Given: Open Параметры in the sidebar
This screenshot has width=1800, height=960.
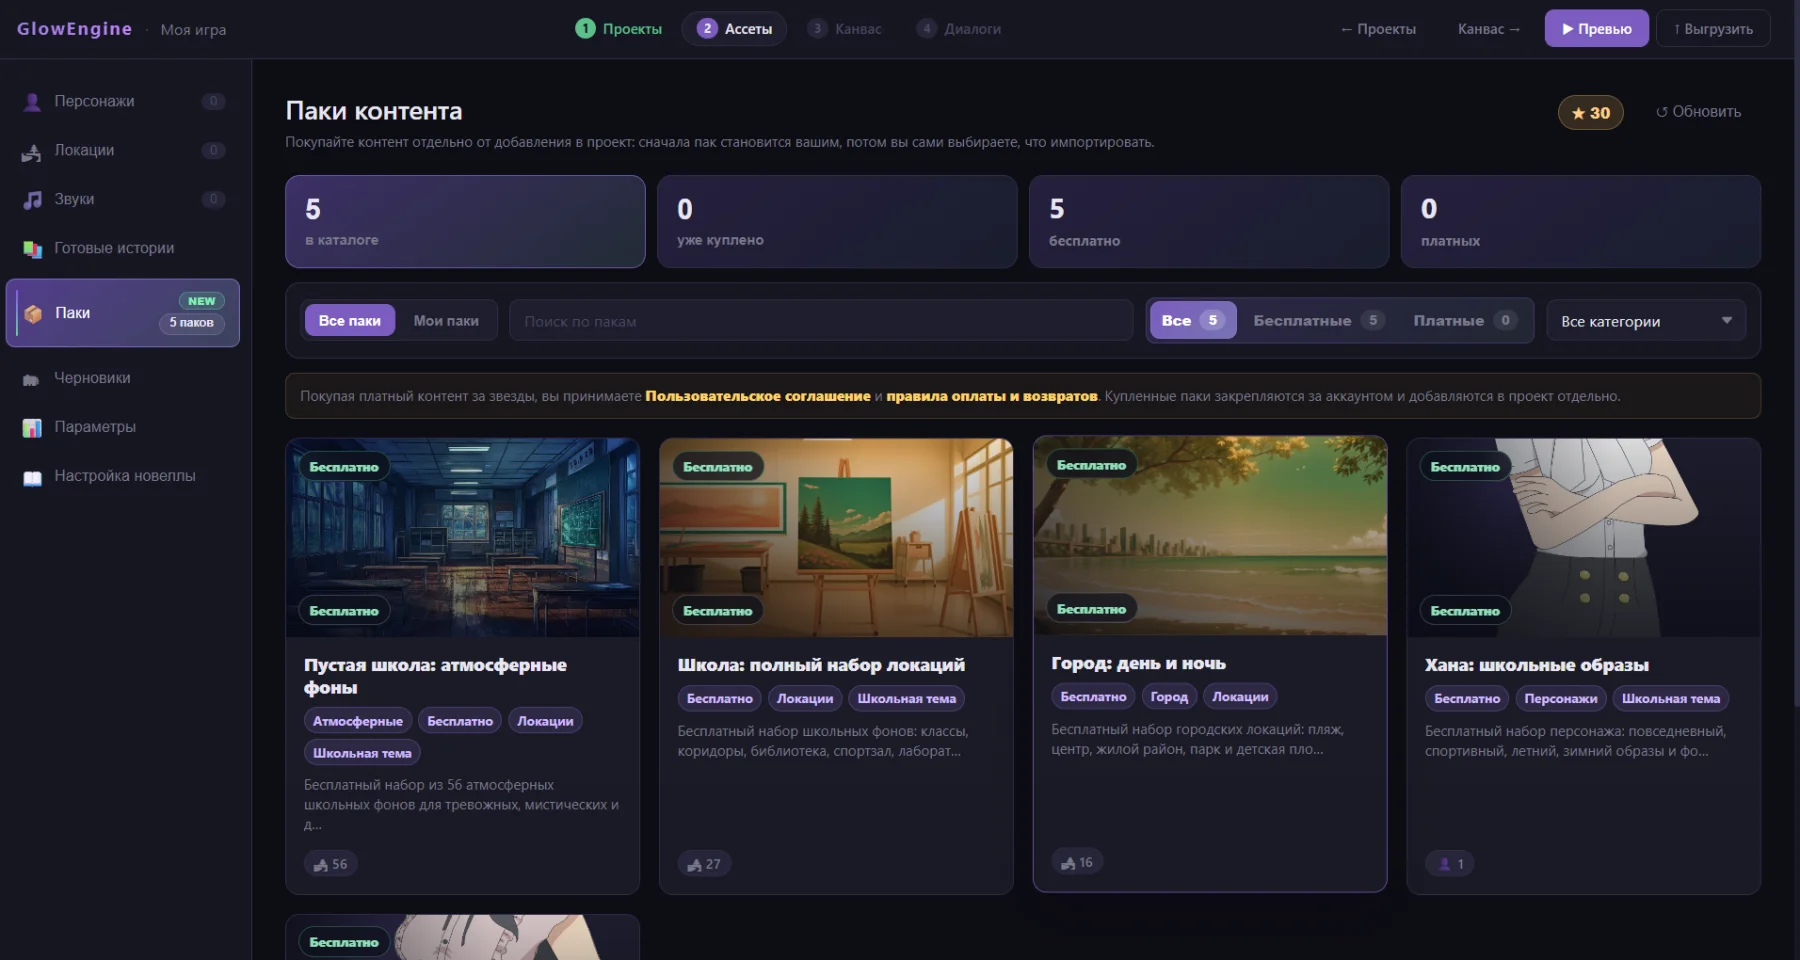Looking at the screenshot, I should coord(122,427).
